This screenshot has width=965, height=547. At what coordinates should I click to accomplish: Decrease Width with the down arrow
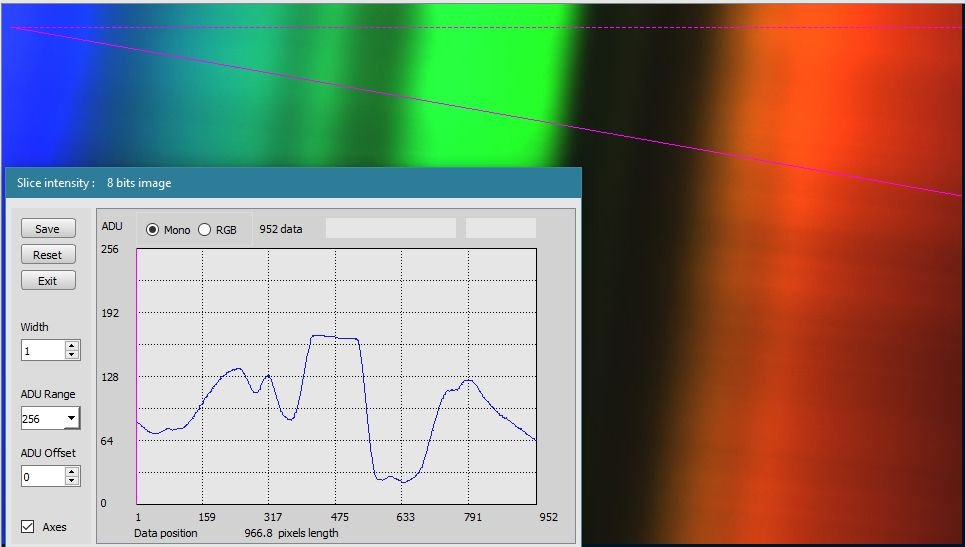point(71,355)
